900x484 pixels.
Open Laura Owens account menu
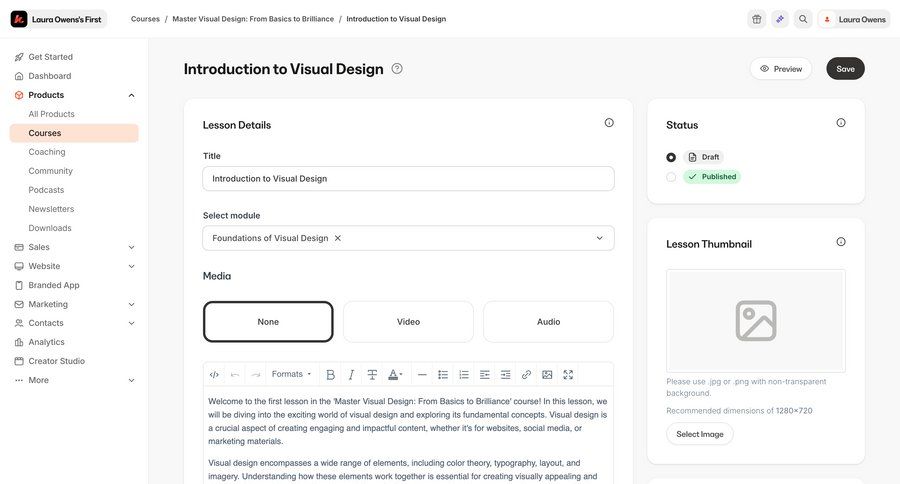(x=854, y=19)
